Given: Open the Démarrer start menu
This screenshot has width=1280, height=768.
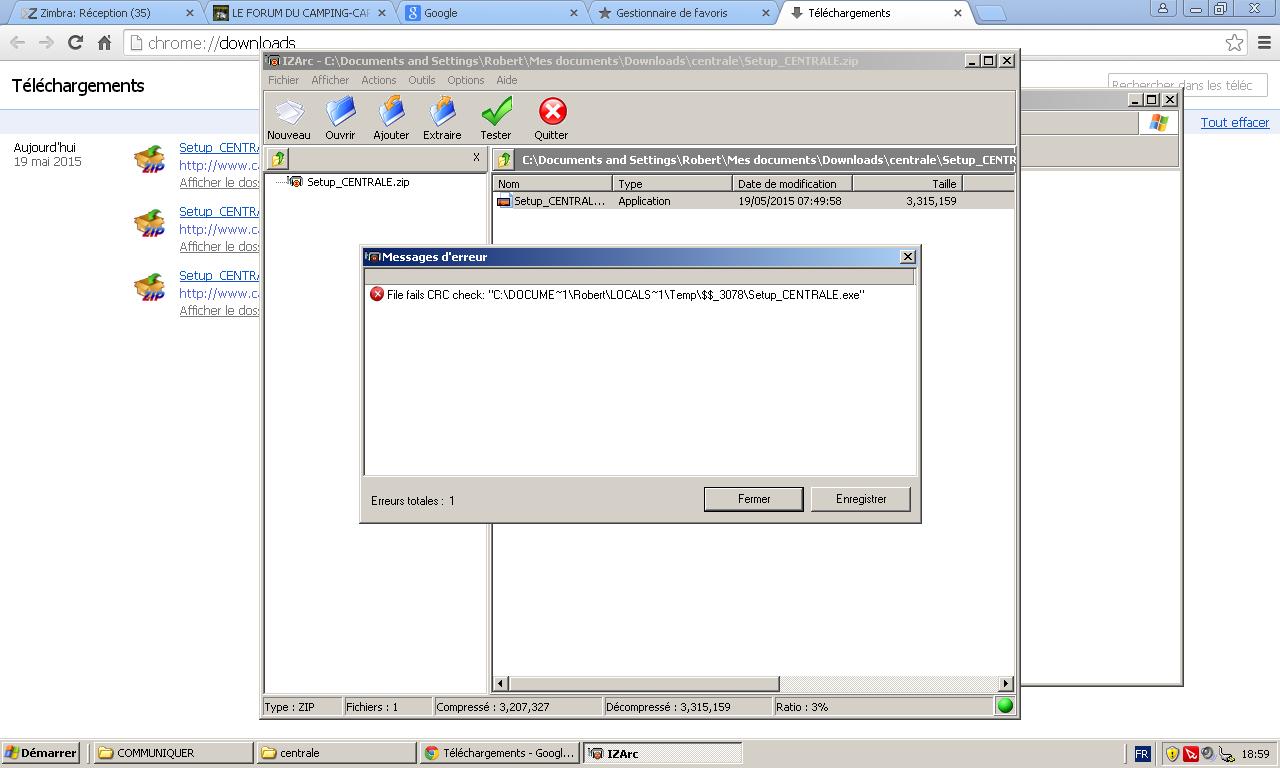Looking at the screenshot, I should point(41,753).
